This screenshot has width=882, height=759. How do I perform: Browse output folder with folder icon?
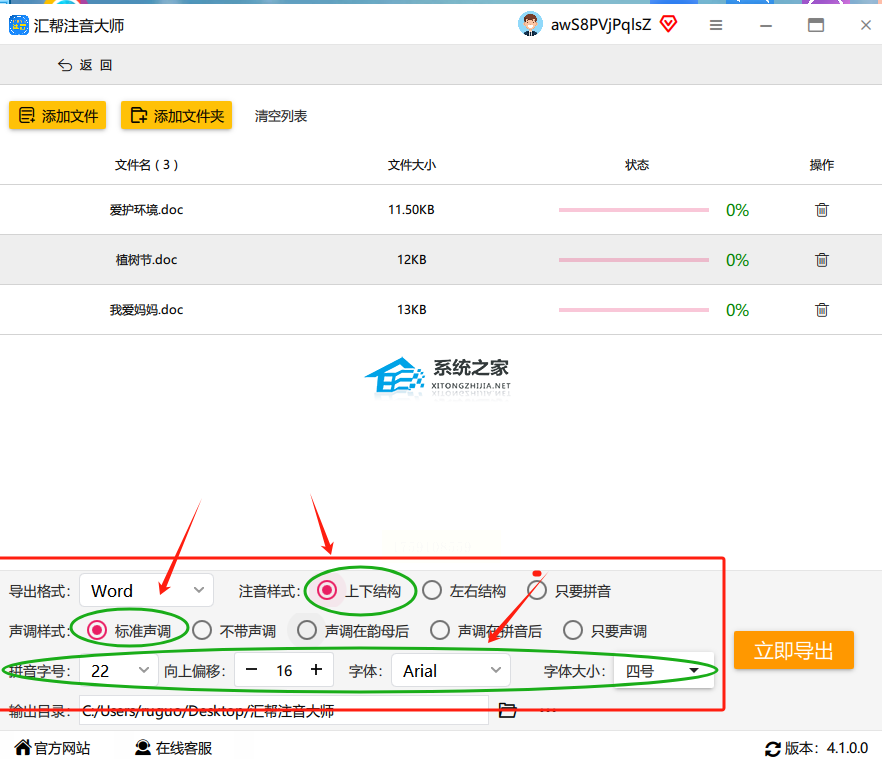[507, 710]
